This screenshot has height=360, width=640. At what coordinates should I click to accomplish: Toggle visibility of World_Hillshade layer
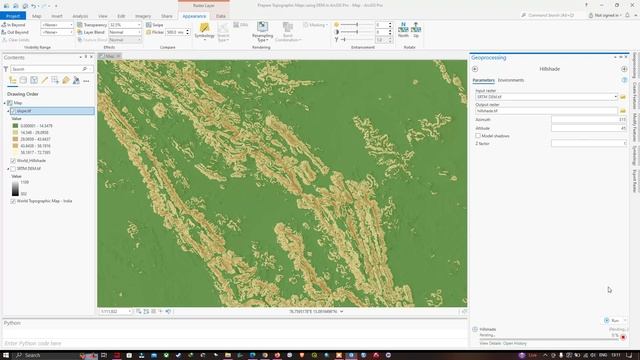click(13, 161)
